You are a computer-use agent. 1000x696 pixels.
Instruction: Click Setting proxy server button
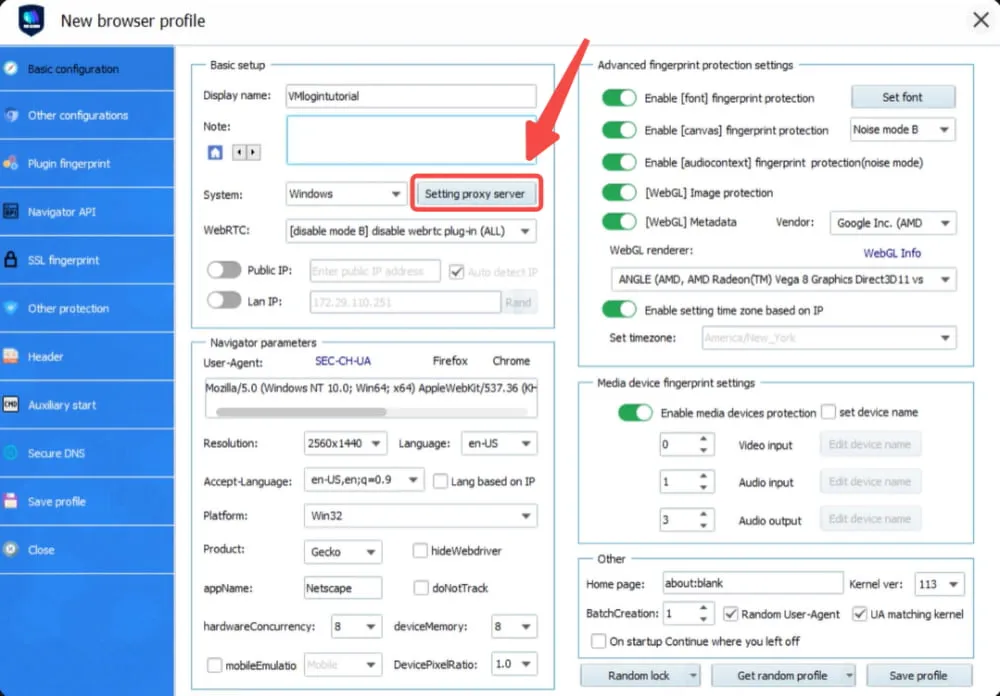click(x=475, y=193)
